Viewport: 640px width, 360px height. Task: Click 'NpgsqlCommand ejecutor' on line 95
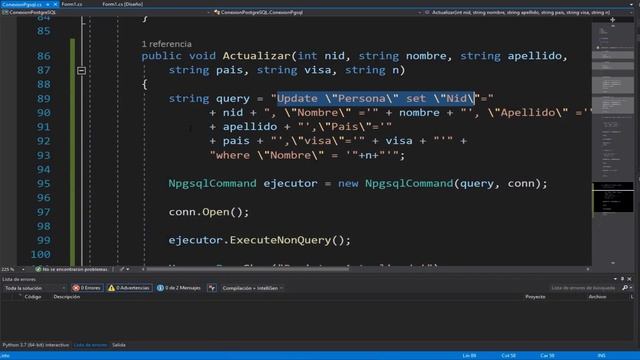click(x=243, y=183)
